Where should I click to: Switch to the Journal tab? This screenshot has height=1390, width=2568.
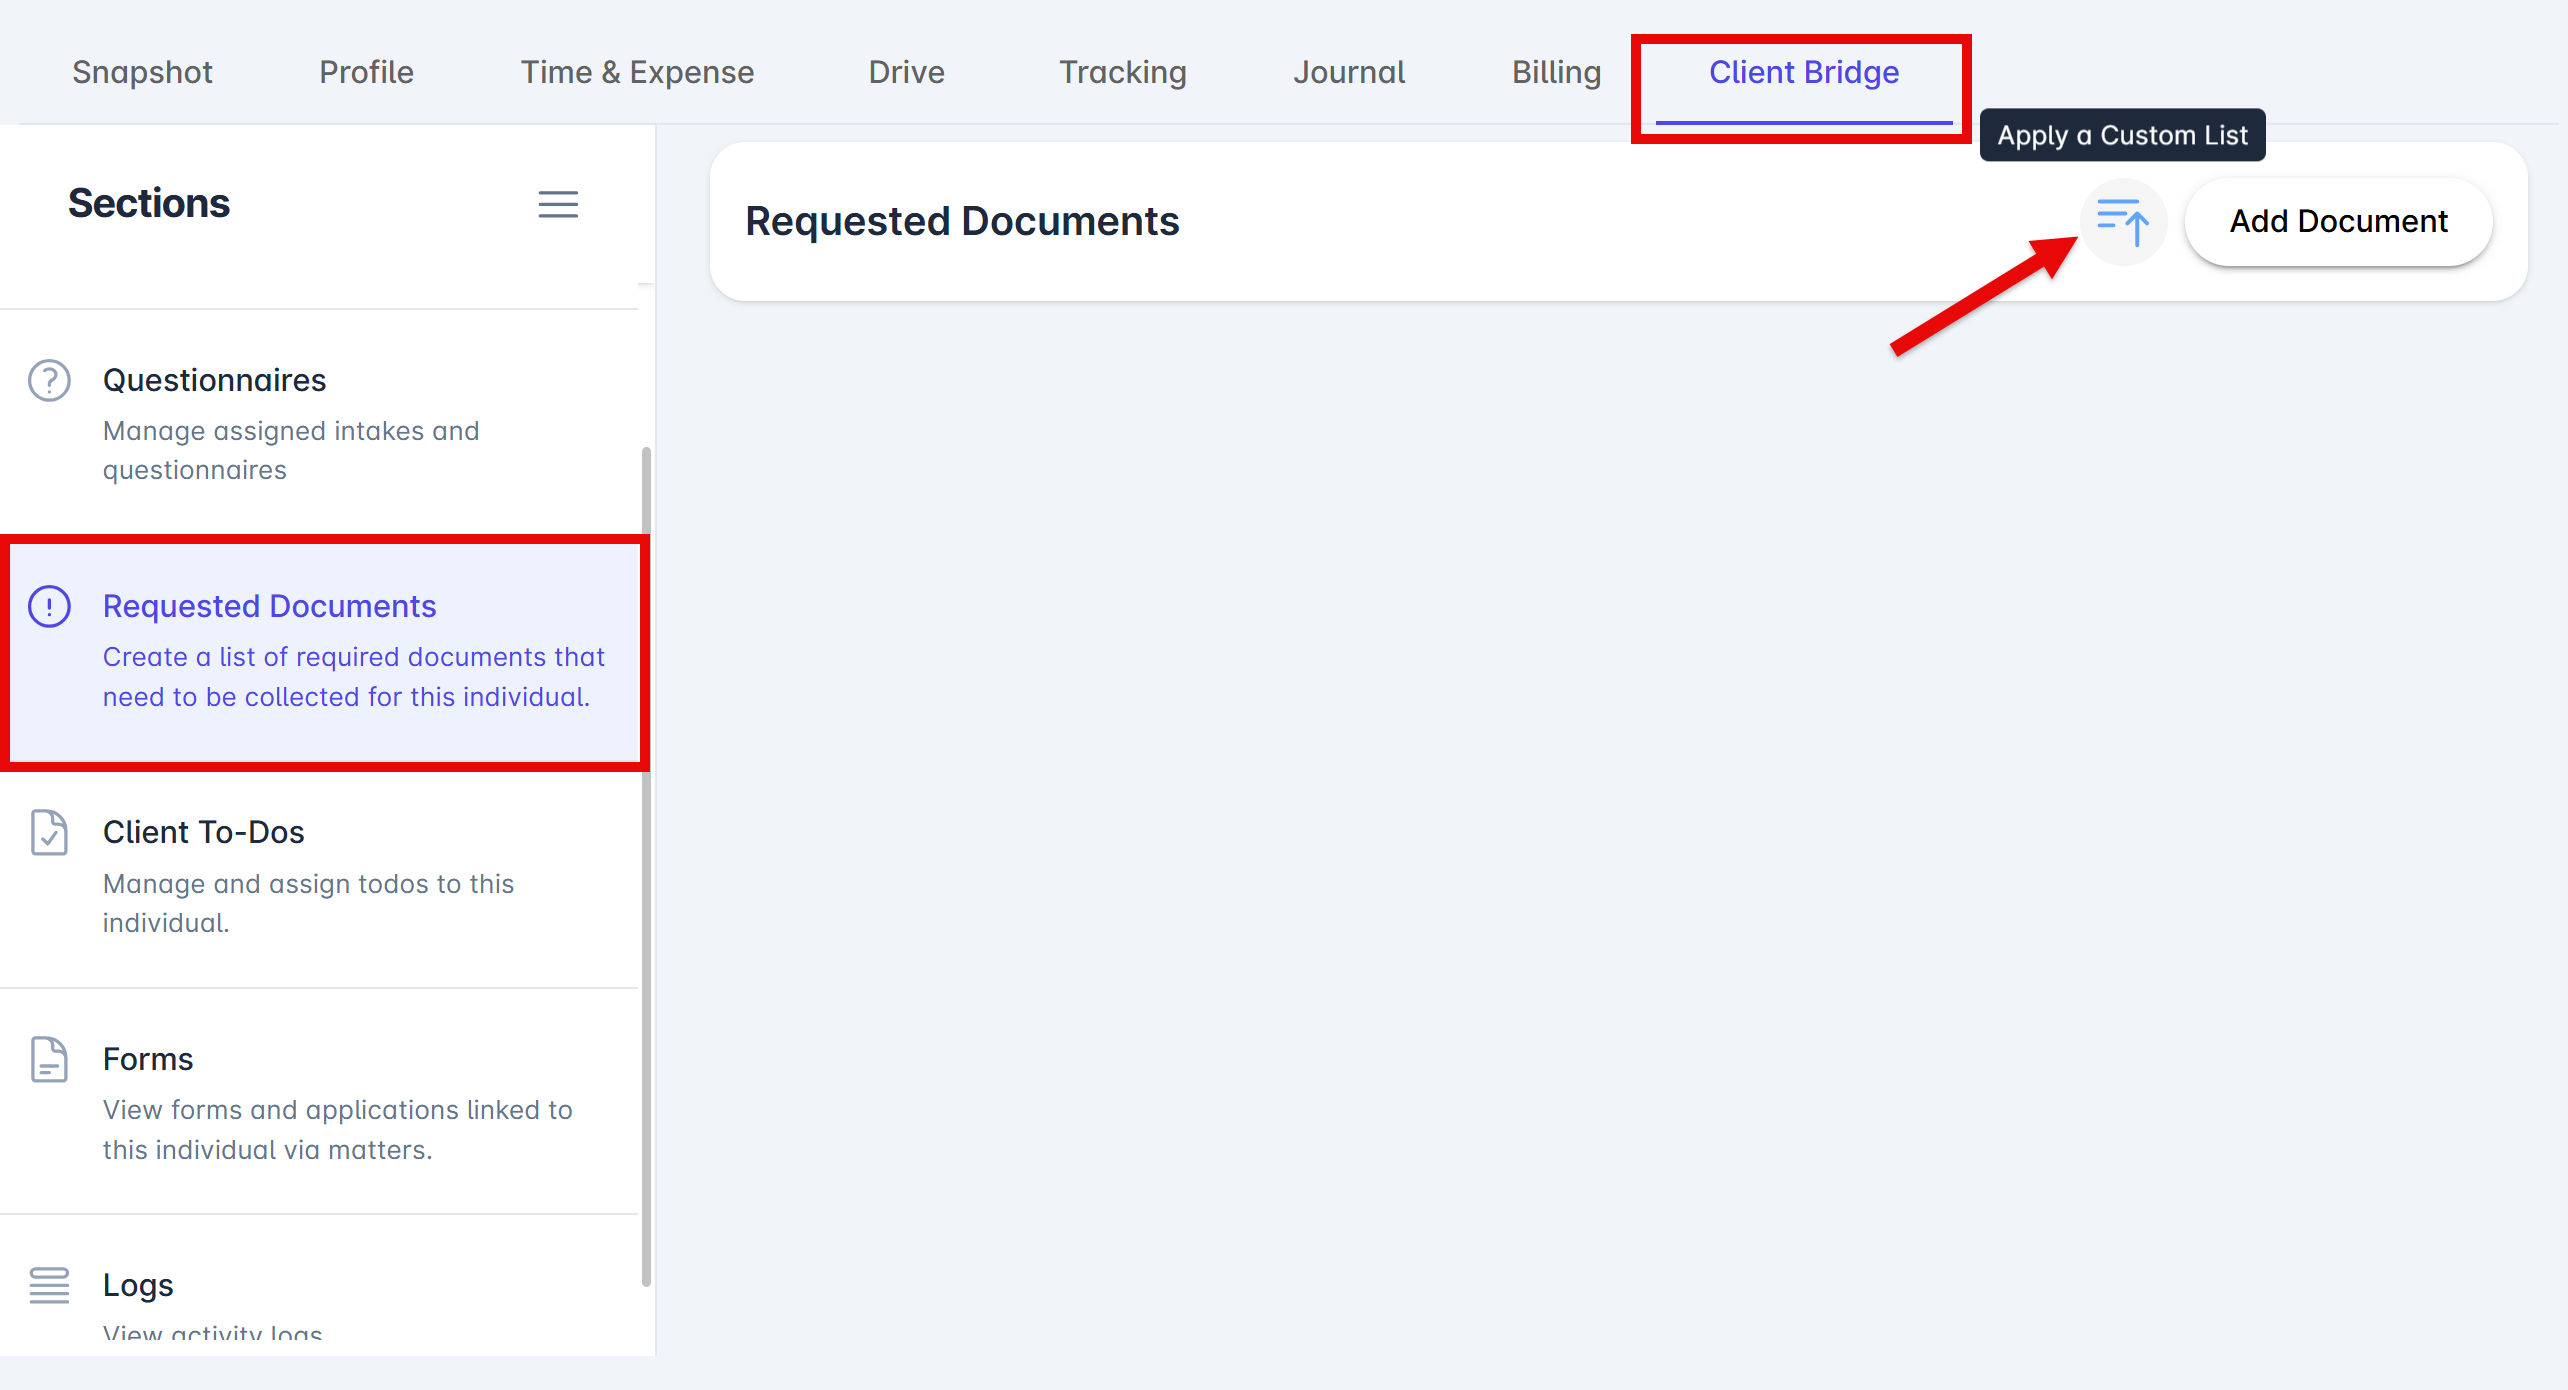tap(1348, 72)
